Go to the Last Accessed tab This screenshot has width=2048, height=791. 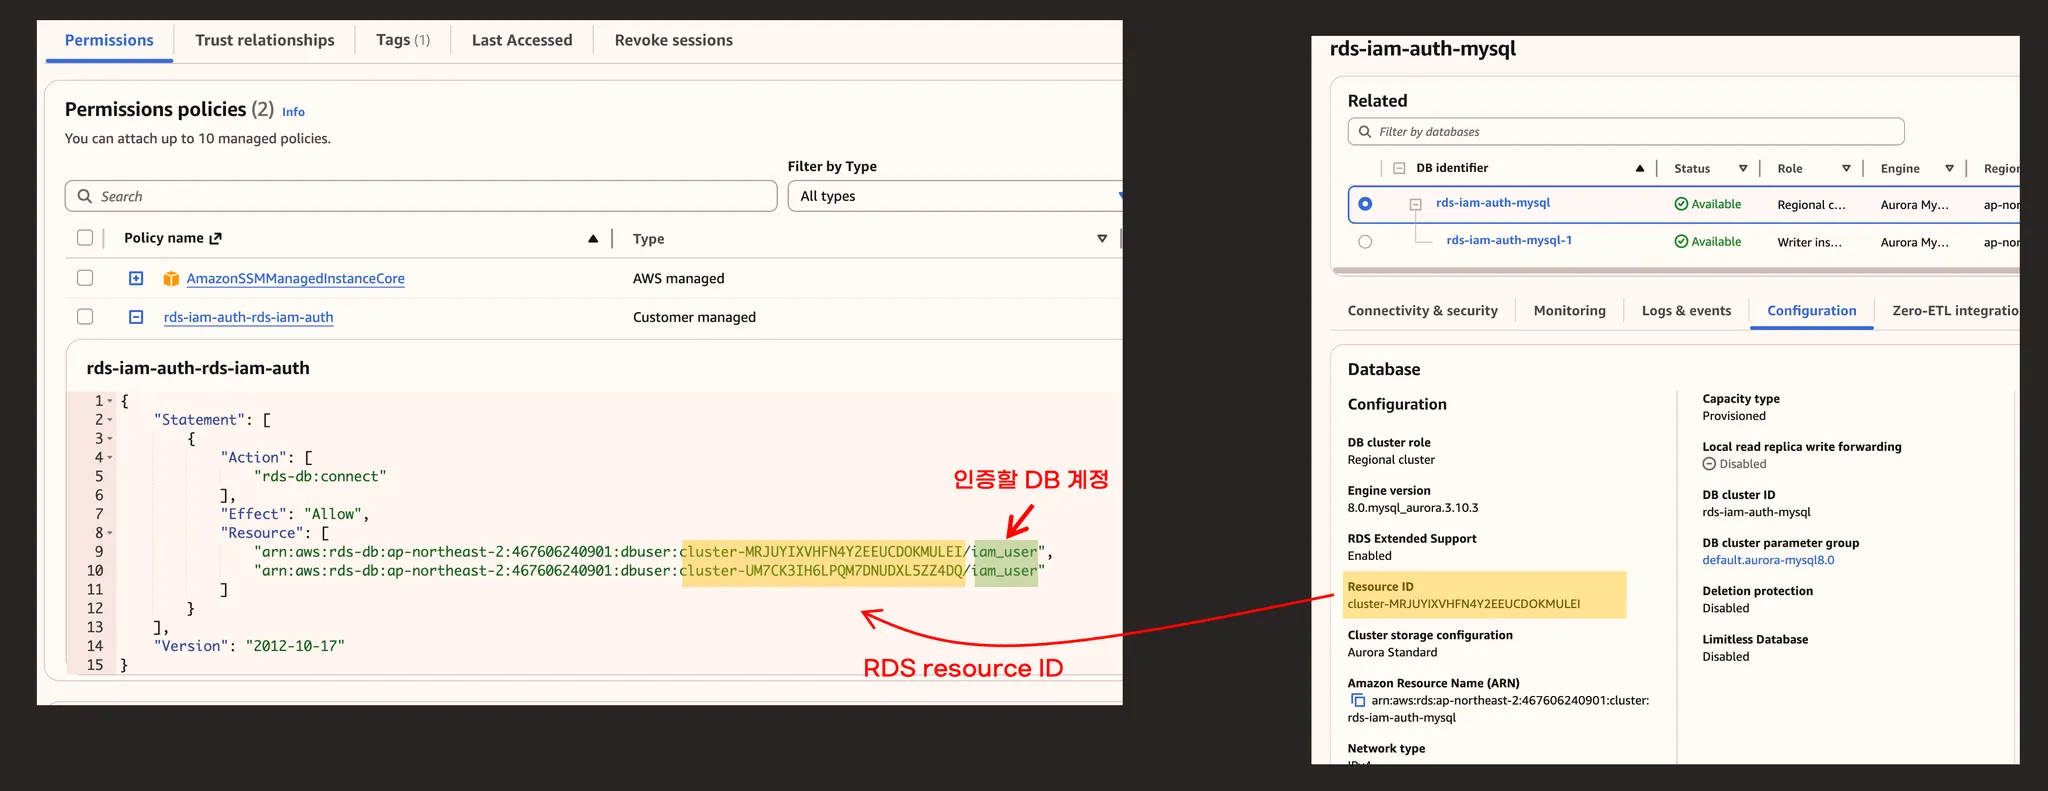pos(522,40)
